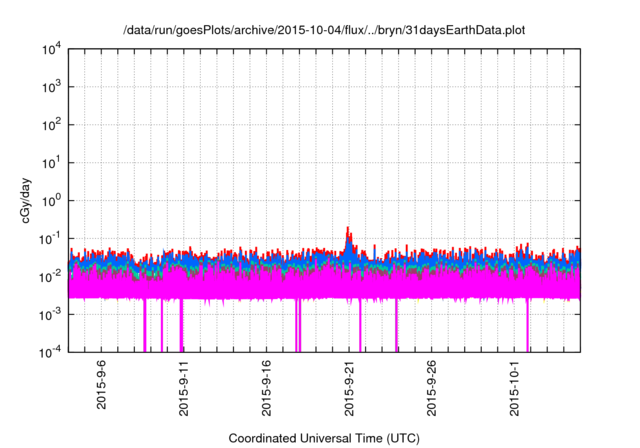Click the 10^2 y-axis tick label

click(x=52, y=124)
